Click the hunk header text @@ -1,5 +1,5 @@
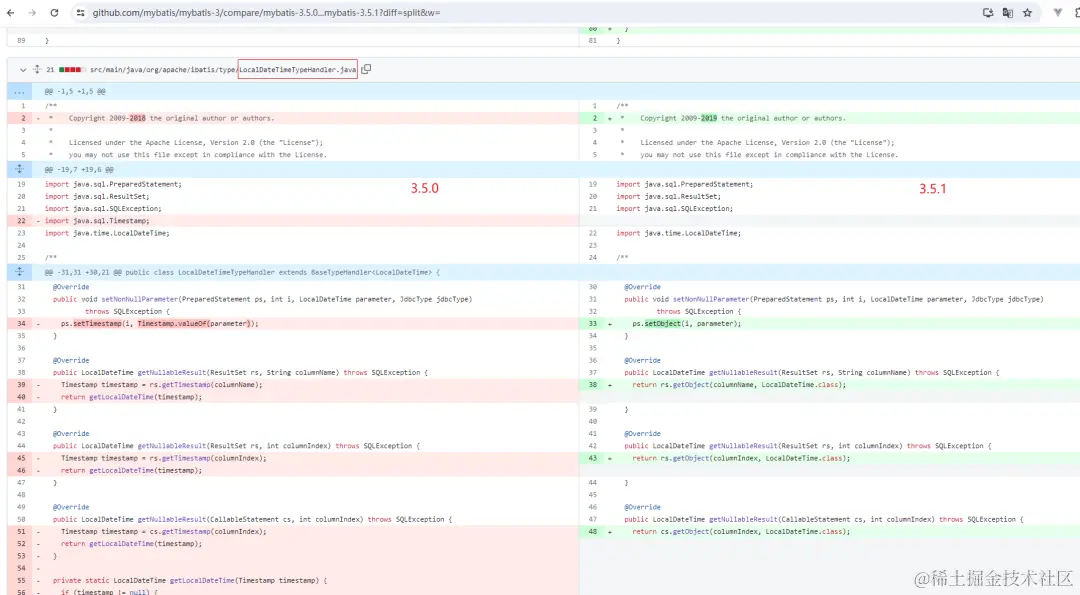 75,92
